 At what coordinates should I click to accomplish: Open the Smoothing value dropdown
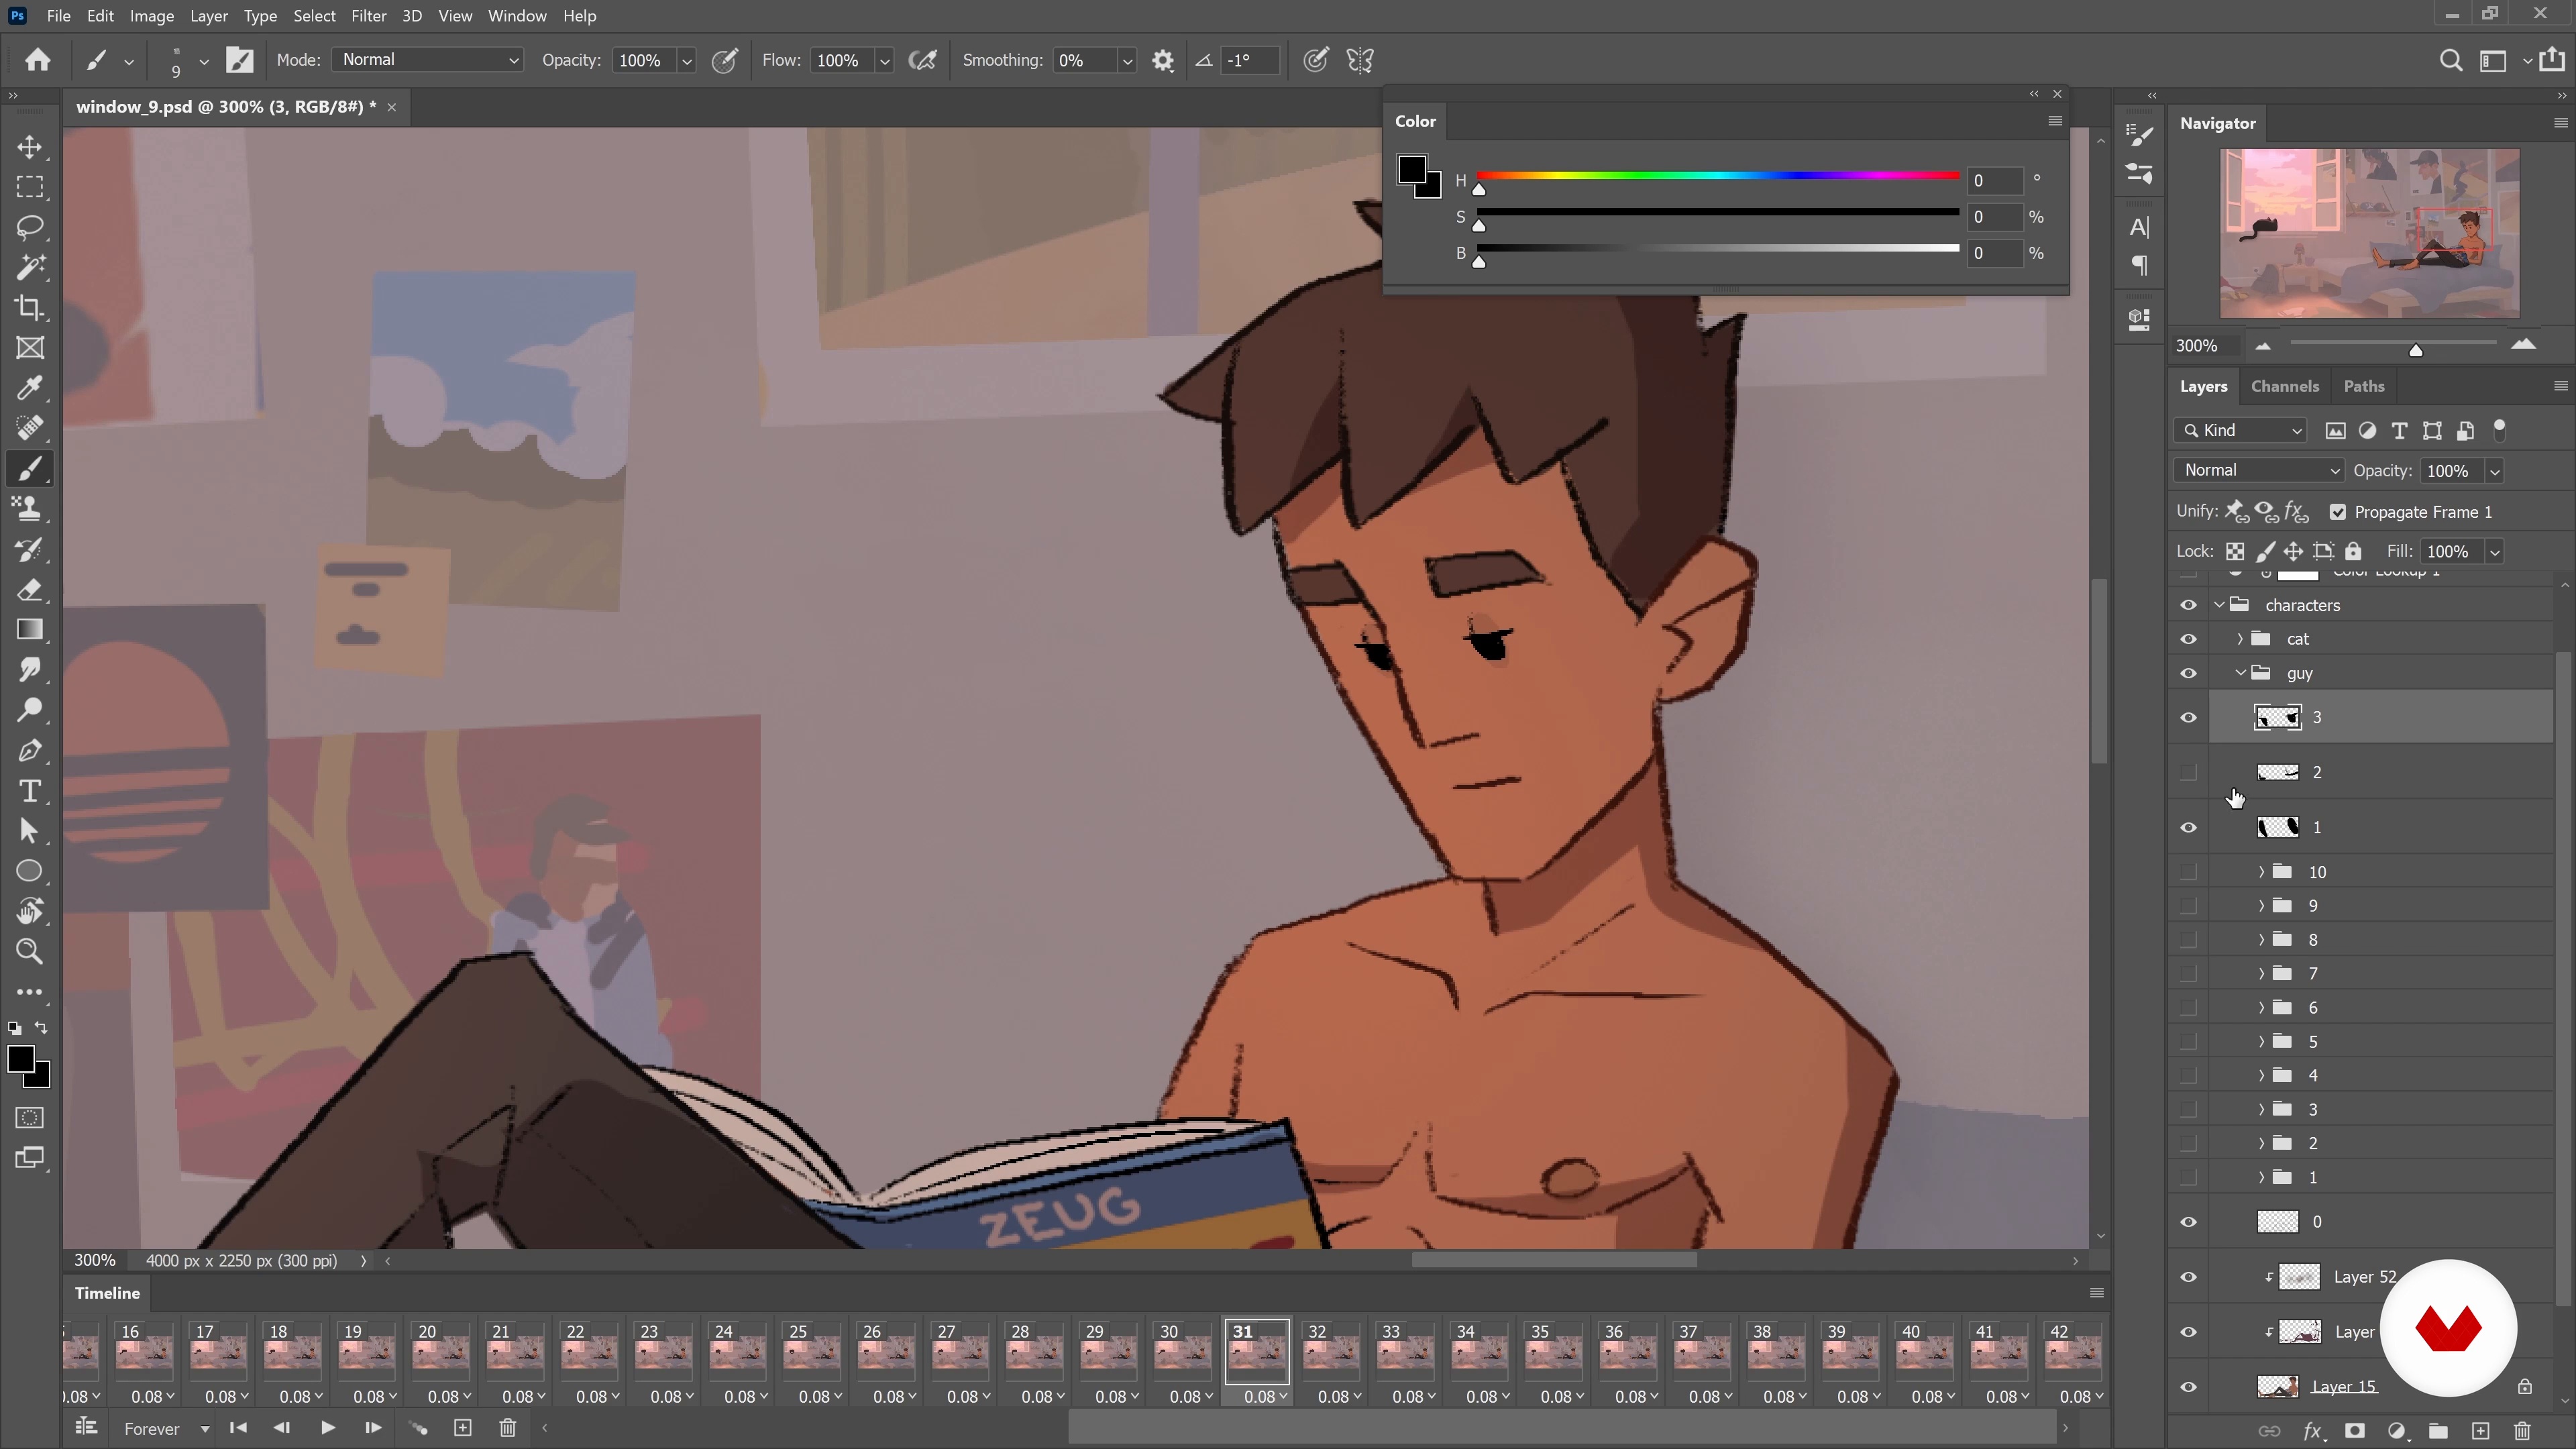(1127, 61)
